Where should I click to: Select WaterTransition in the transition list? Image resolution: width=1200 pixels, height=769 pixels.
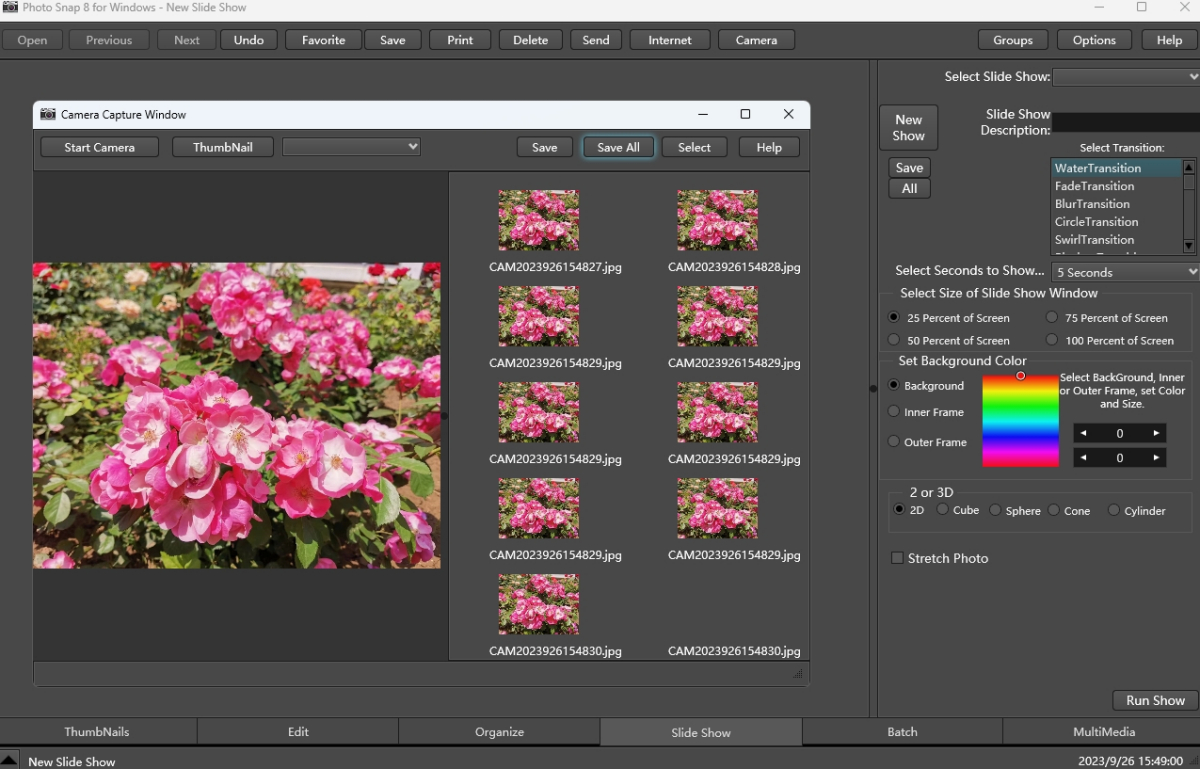pyautogui.click(x=1117, y=168)
